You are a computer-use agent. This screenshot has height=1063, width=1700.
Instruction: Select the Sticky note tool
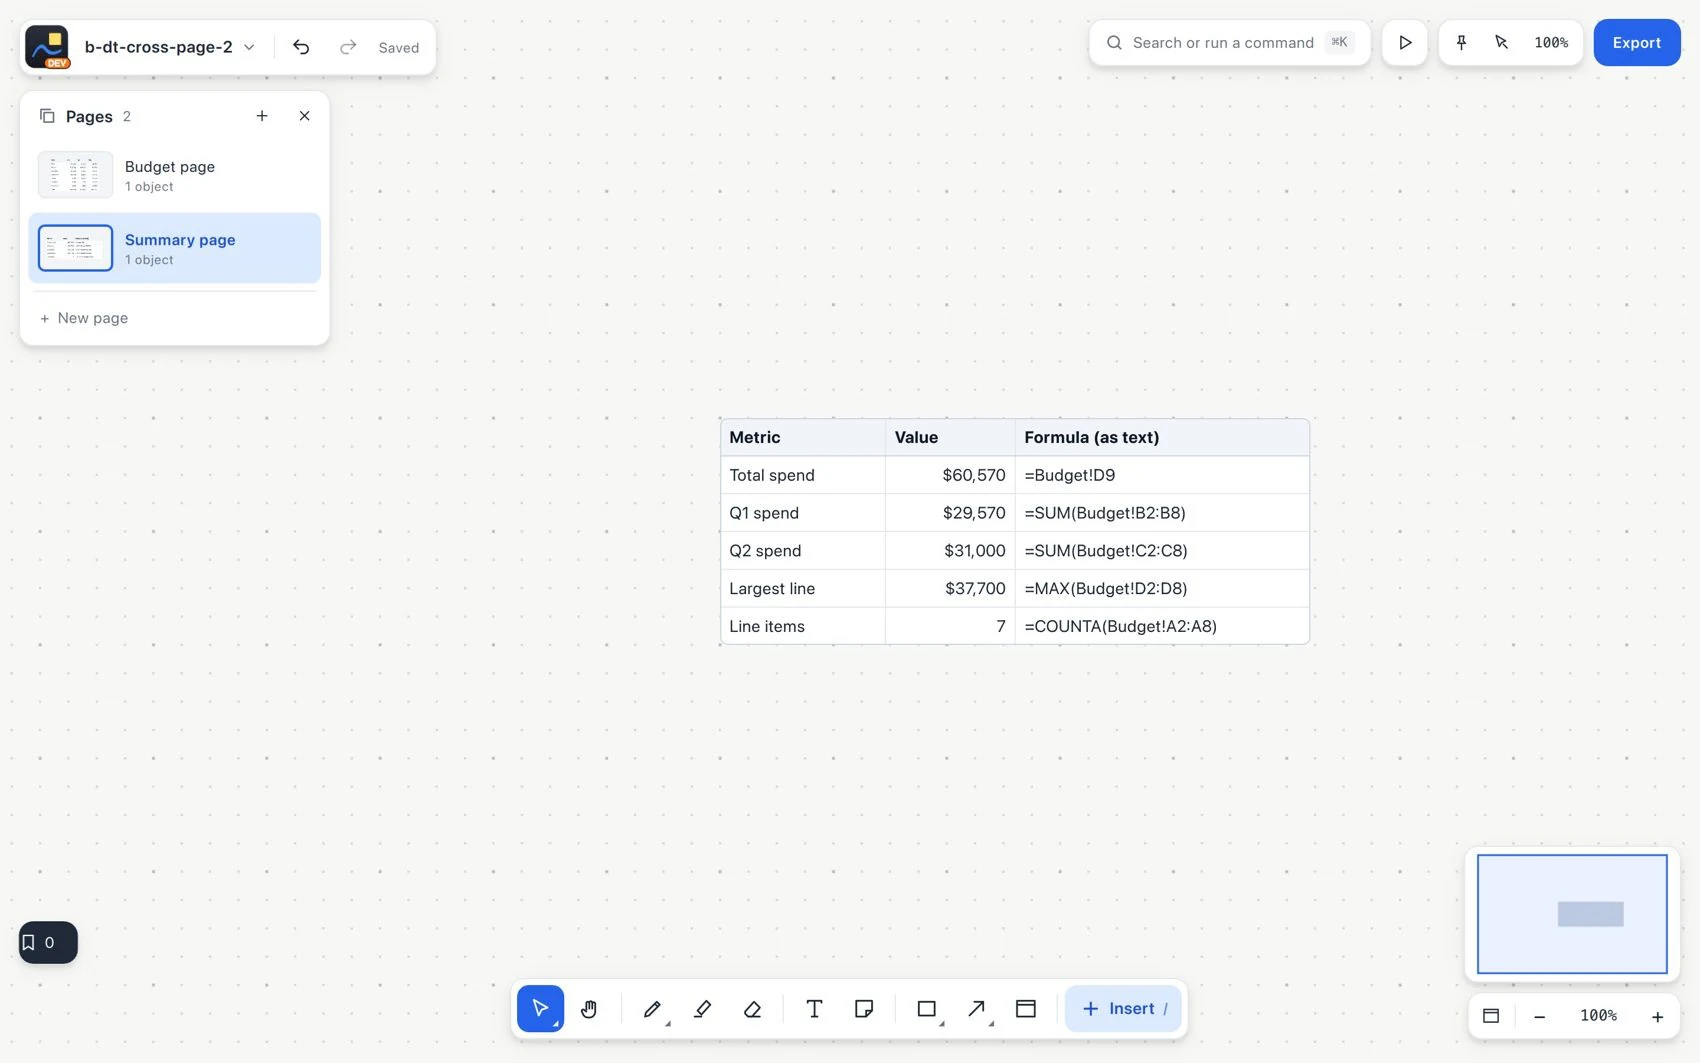(x=864, y=1008)
